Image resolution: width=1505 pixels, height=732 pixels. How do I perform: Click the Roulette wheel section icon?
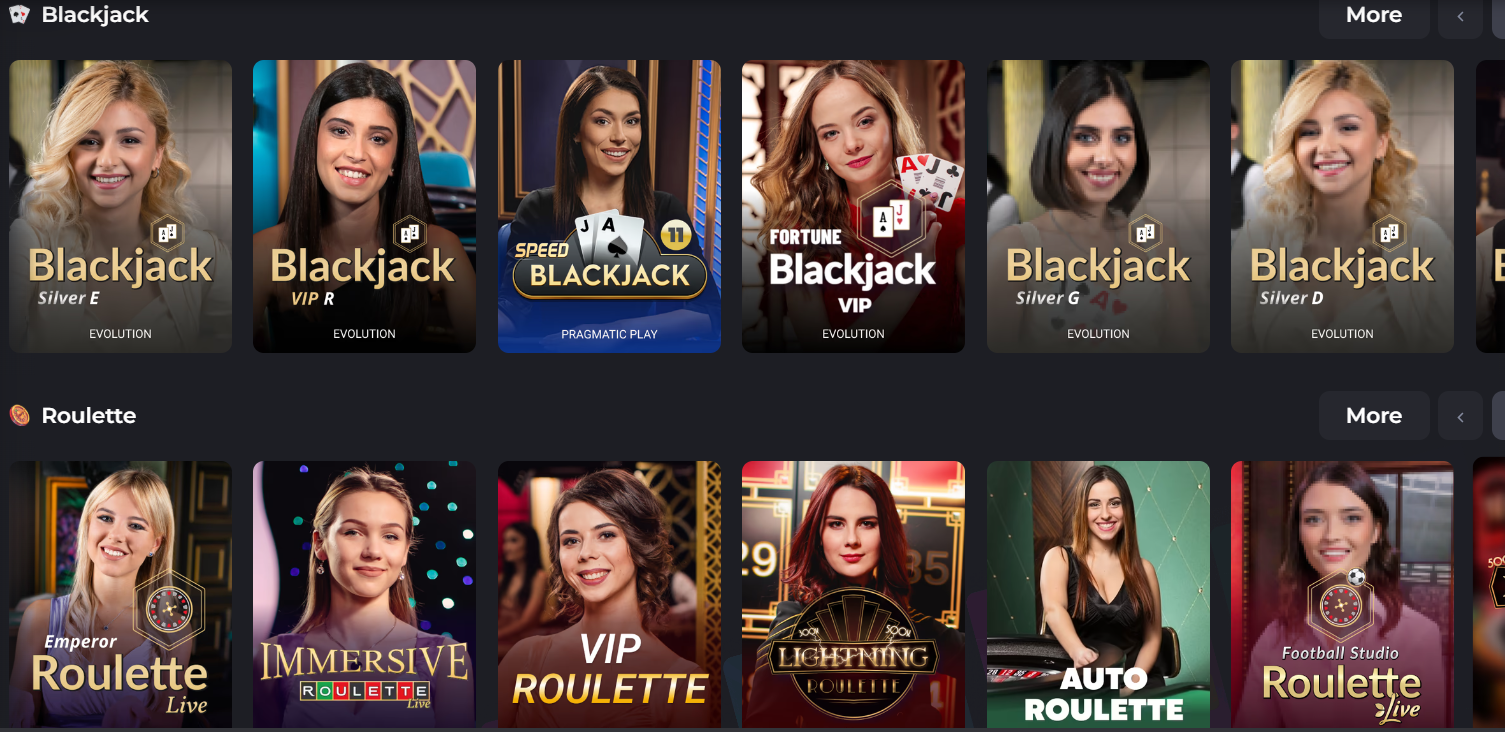(19, 415)
